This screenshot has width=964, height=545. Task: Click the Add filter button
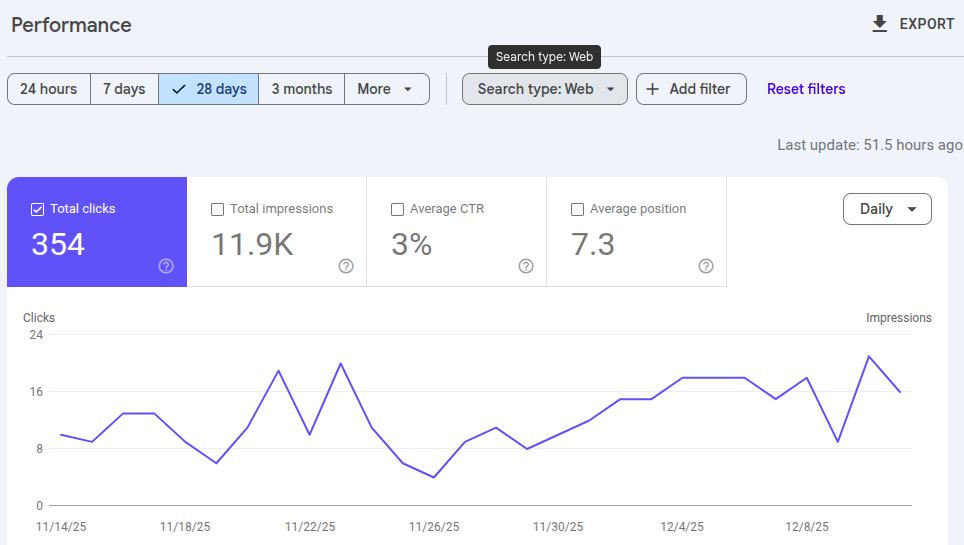coord(691,89)
